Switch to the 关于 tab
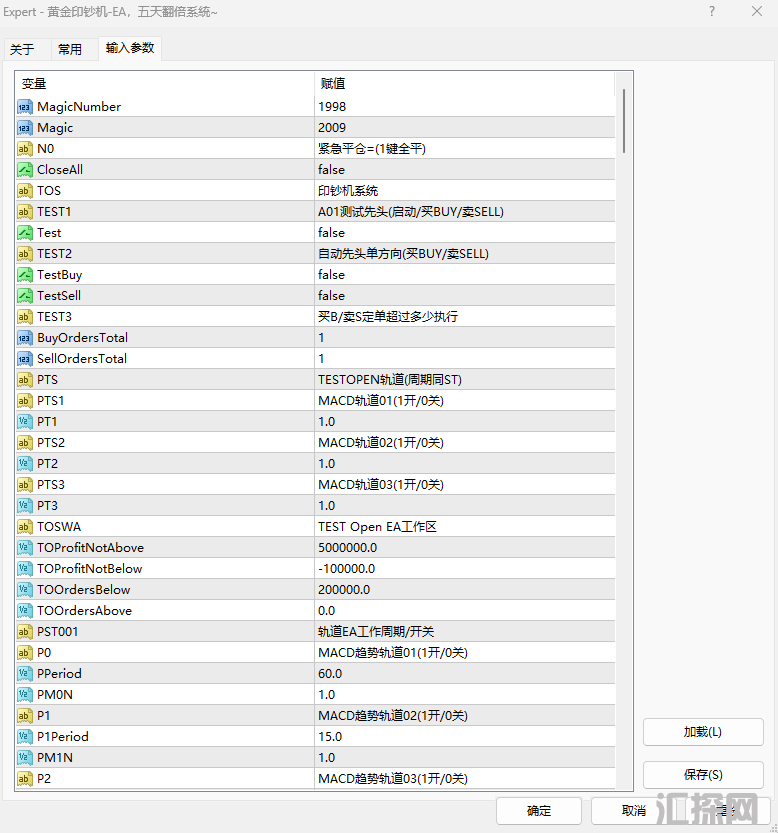This screenshot has width=778, height=833. click(22, 49)
